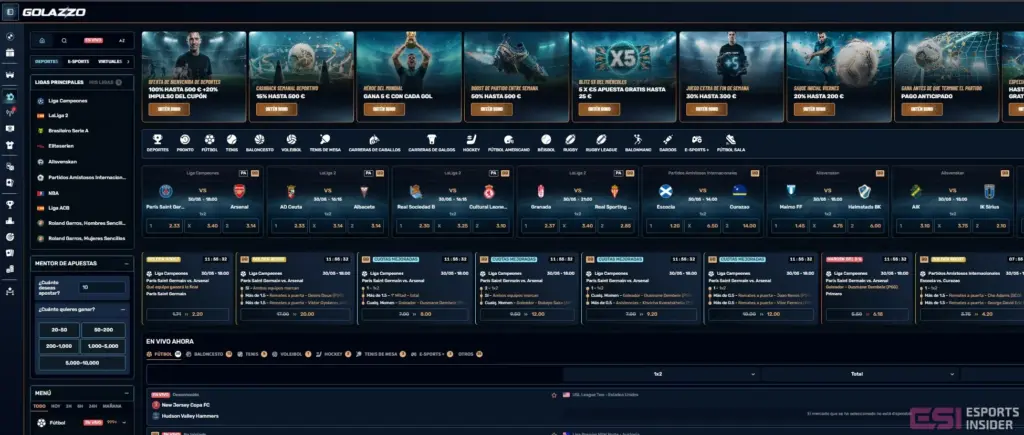Image resolution: width=1024 pixels, height=435 pixels.
Task: Switch live section to Hockey tab
Action: [x=333, y=354]
